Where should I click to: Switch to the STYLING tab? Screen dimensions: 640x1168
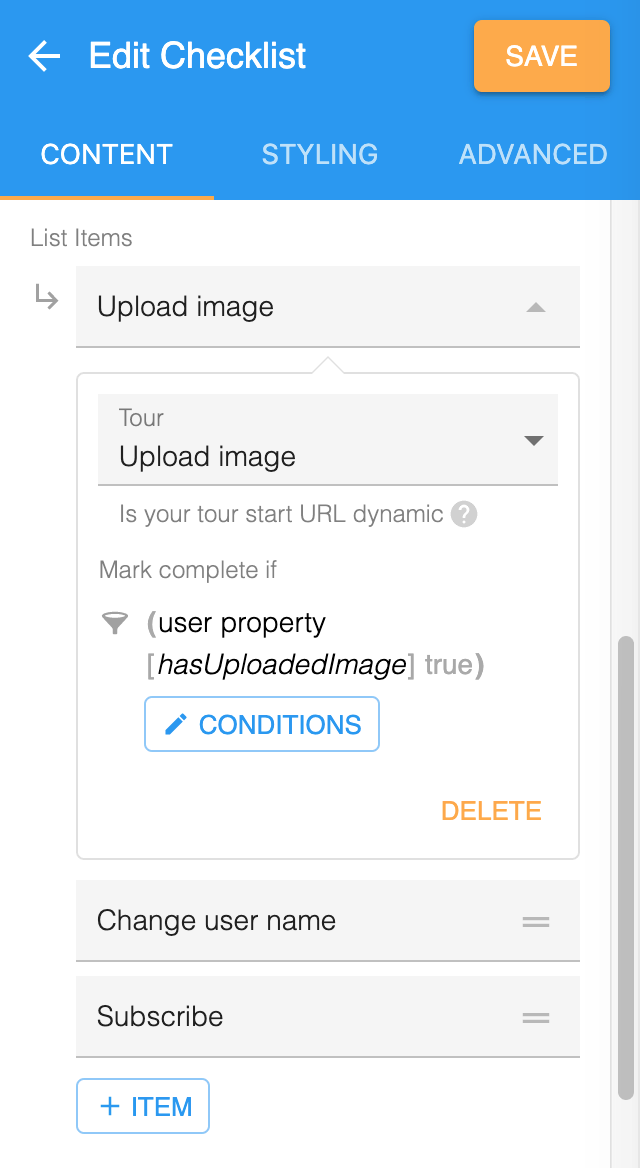pyautogui.click(x=320, y=154)
